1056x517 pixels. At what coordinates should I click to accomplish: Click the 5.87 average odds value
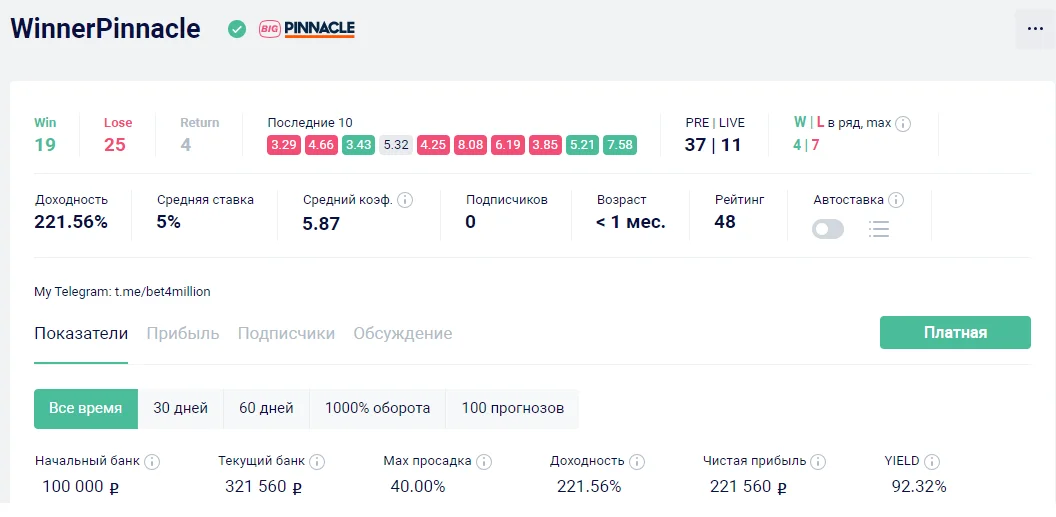coord(321,223)
